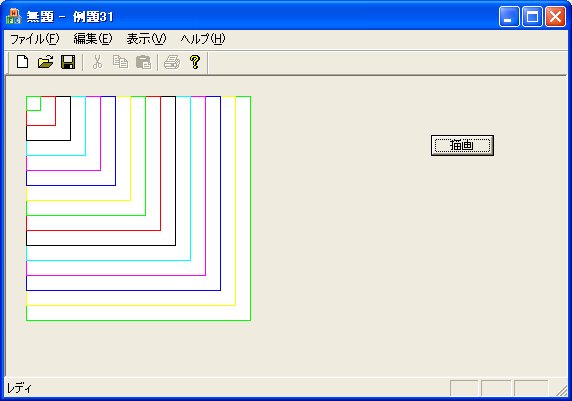Click the 描画 button
This screenshot has height=401, width=572.
[462, 146]
